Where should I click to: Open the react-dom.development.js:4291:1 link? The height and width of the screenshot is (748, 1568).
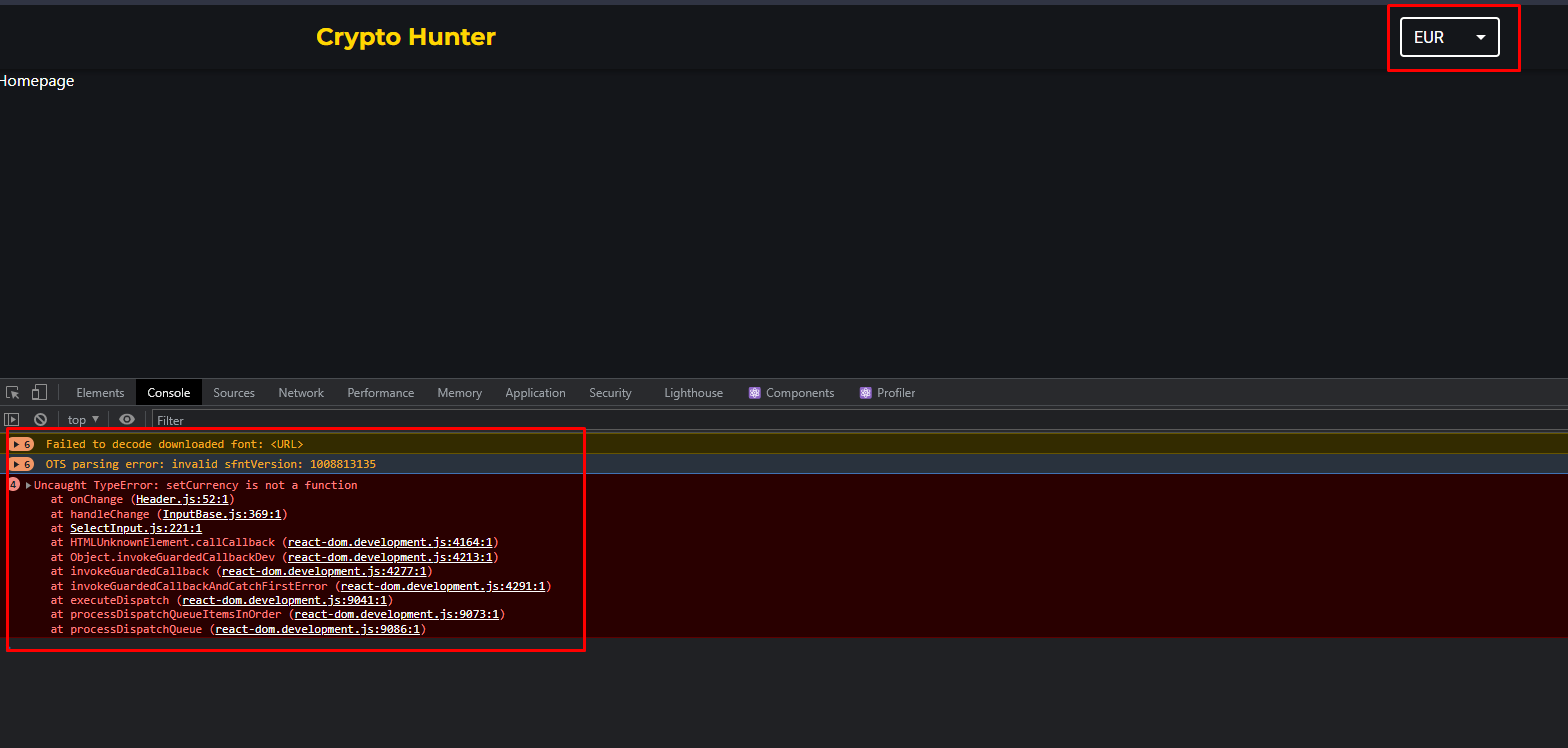coord(443,586)
